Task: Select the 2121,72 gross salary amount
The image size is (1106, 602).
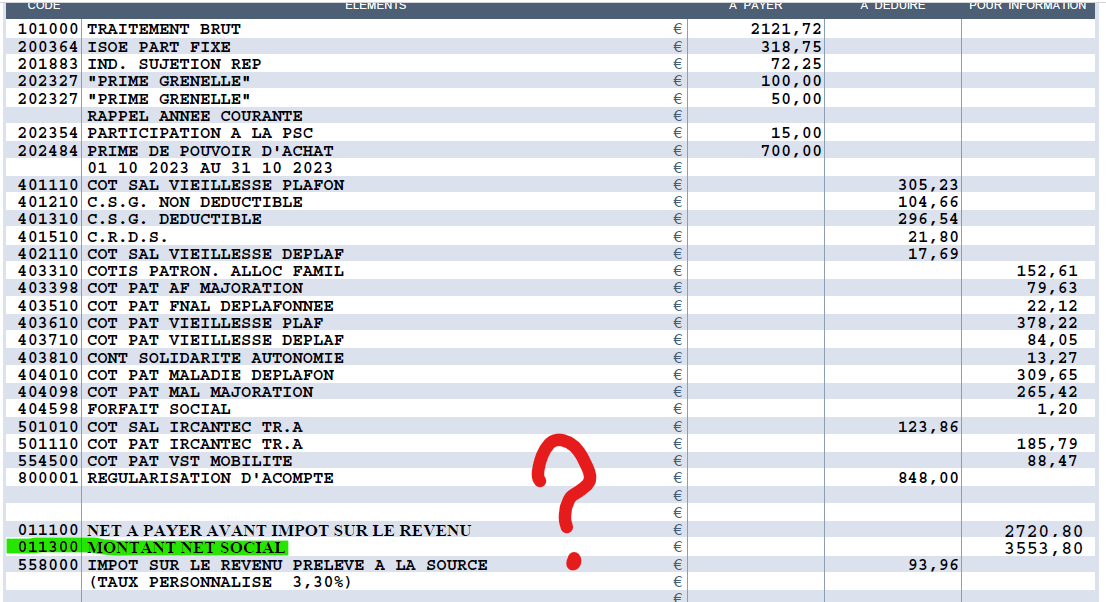Action: 786,29
